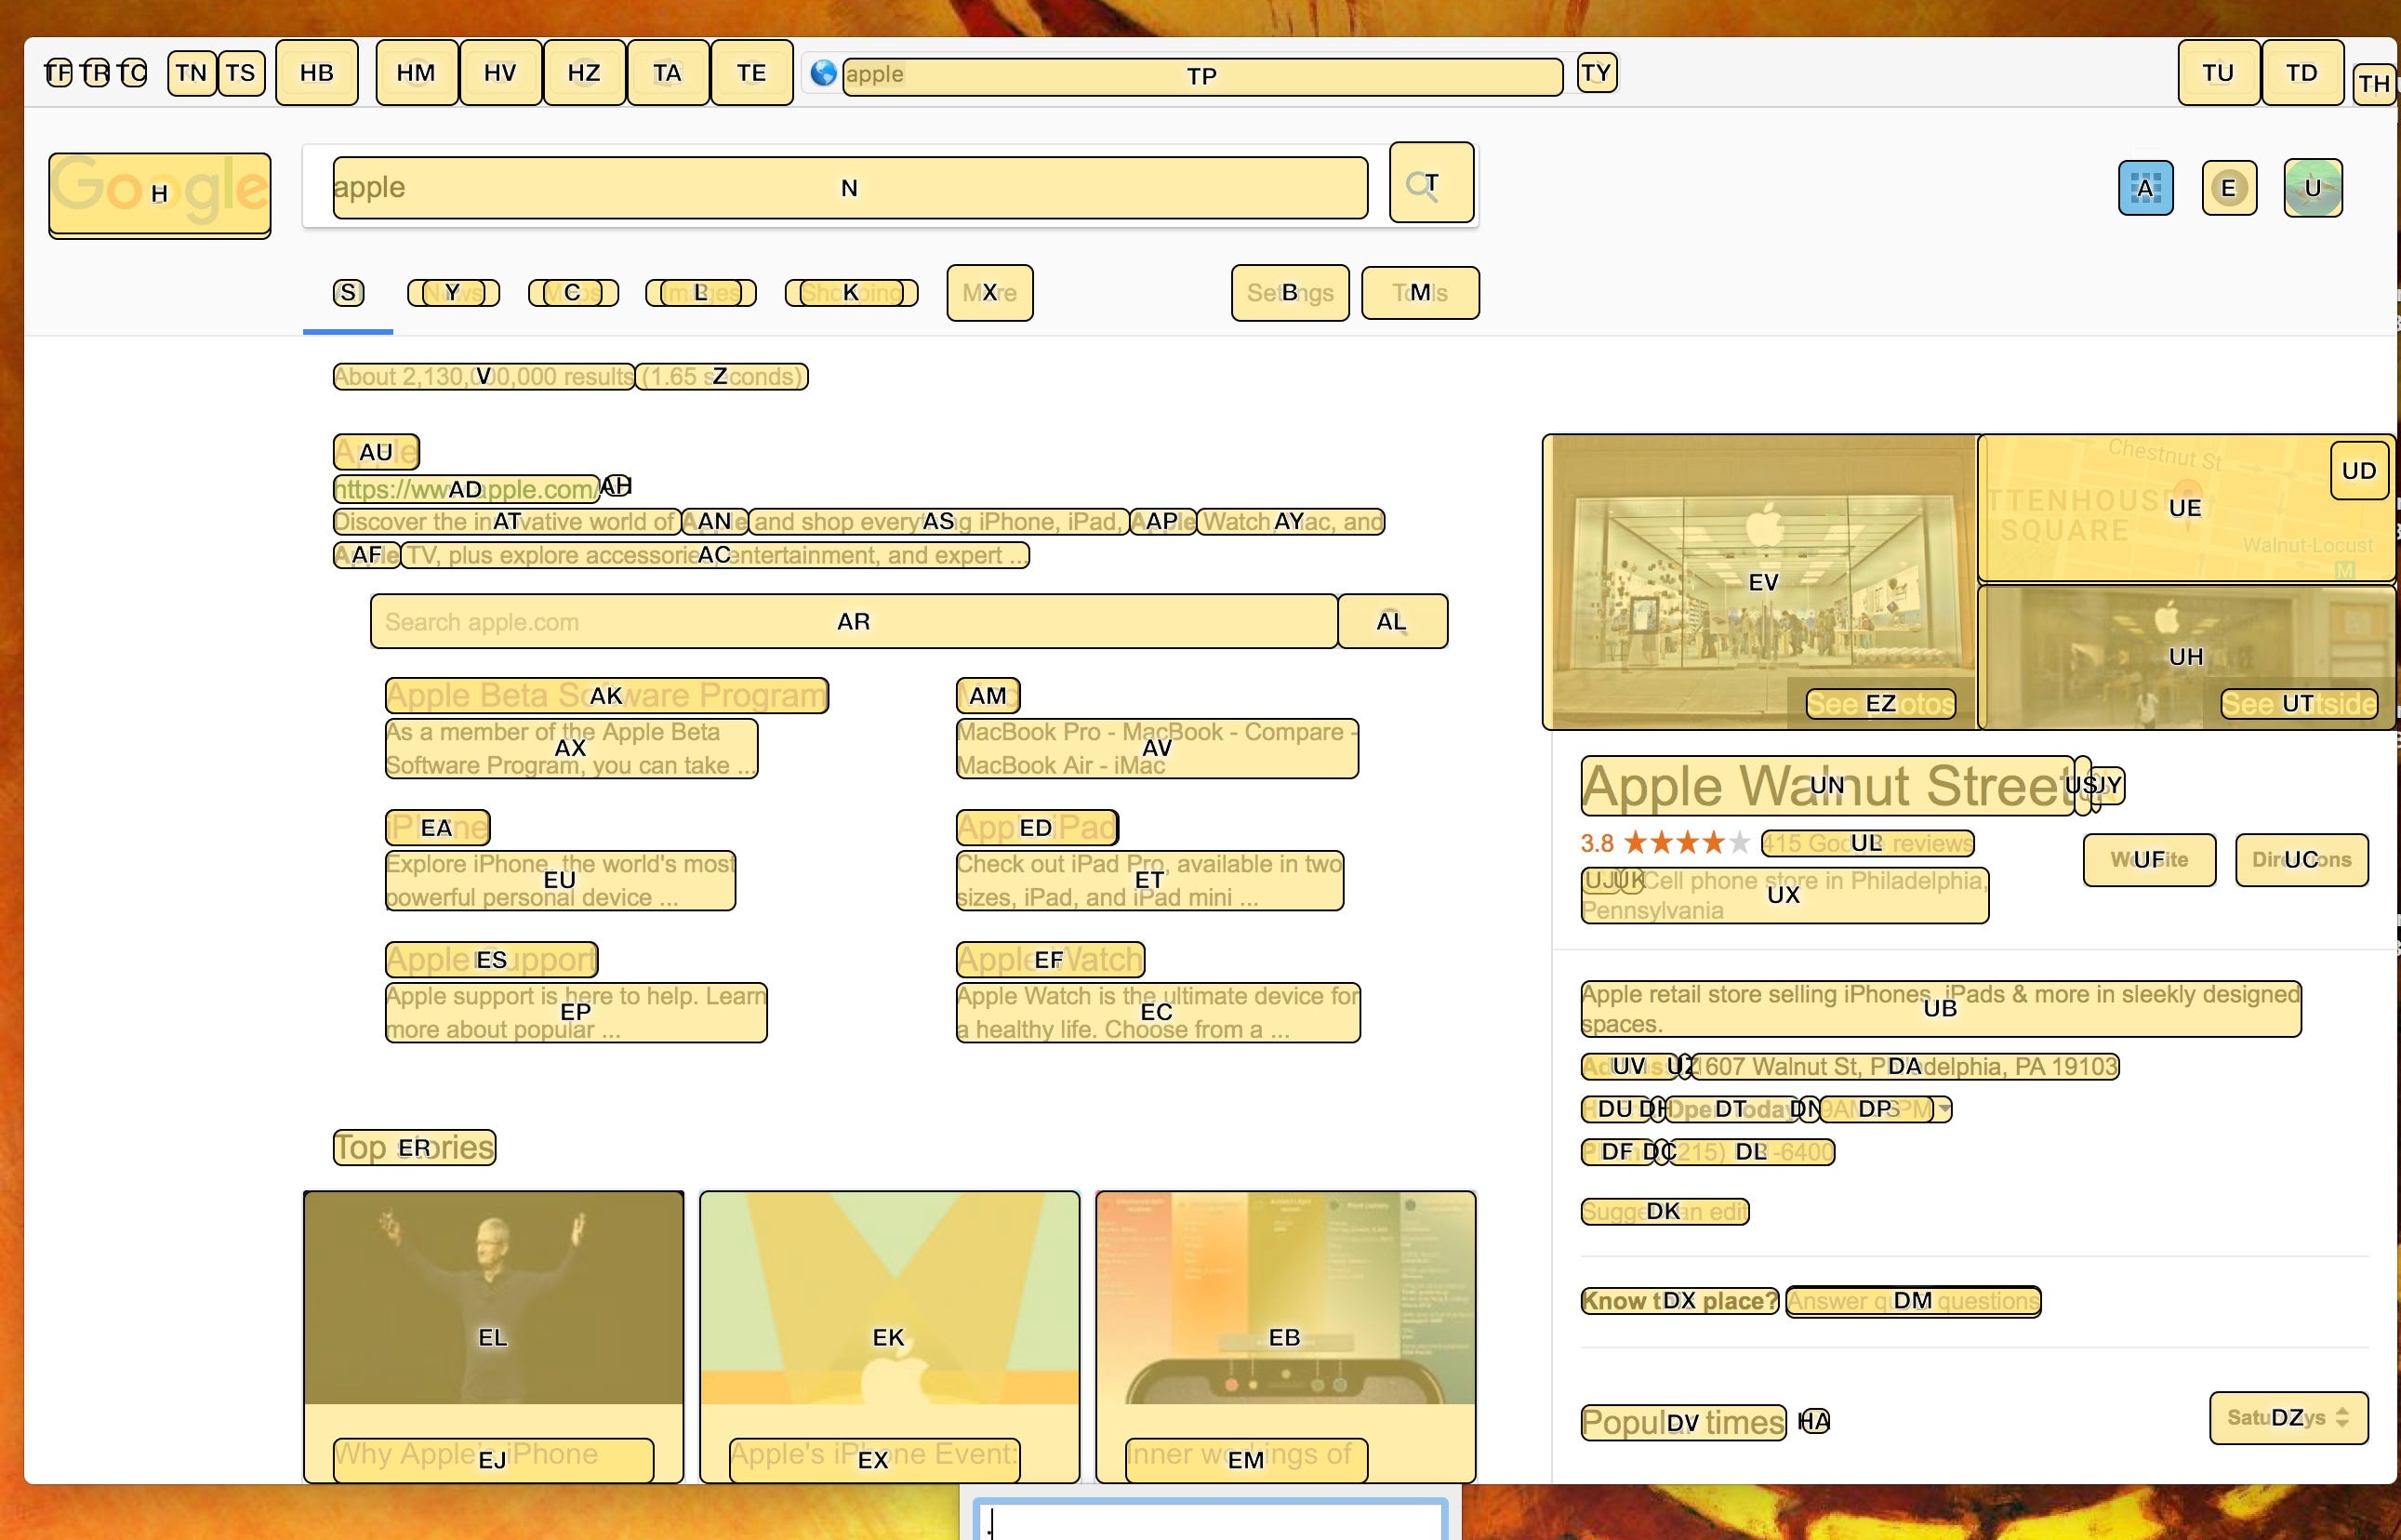Open the Google apps grid icon
Screen dimensions: 2401x1540
[x=2145, y=188]
